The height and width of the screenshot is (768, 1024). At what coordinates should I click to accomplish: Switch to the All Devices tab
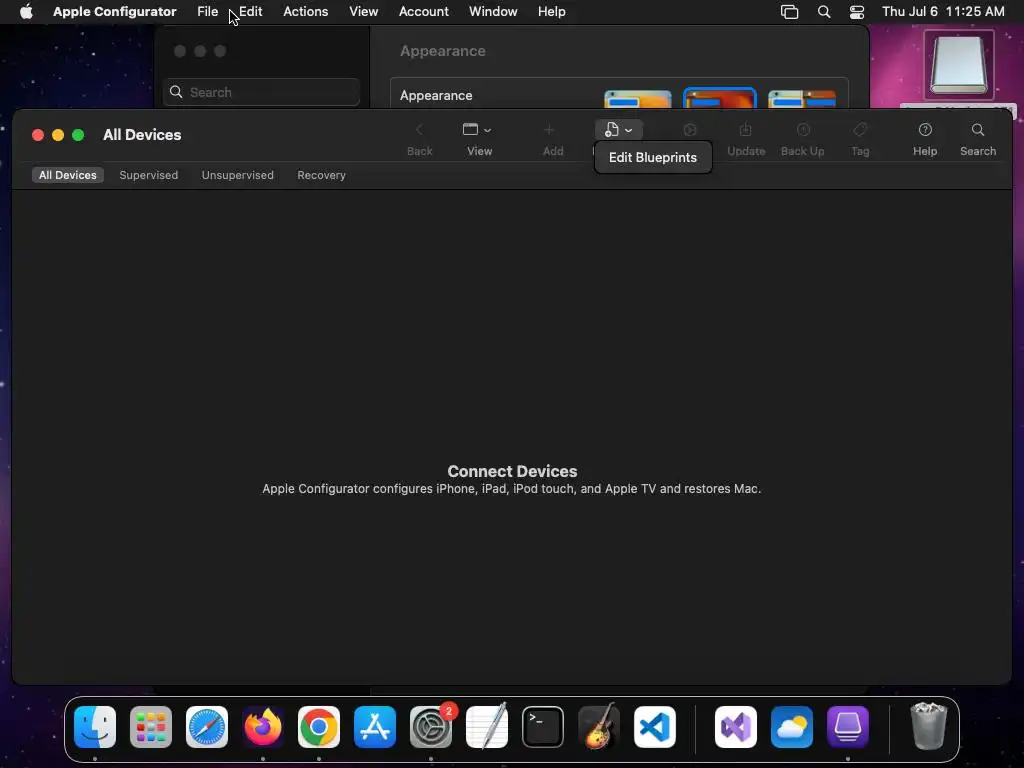tap(67, 175)
